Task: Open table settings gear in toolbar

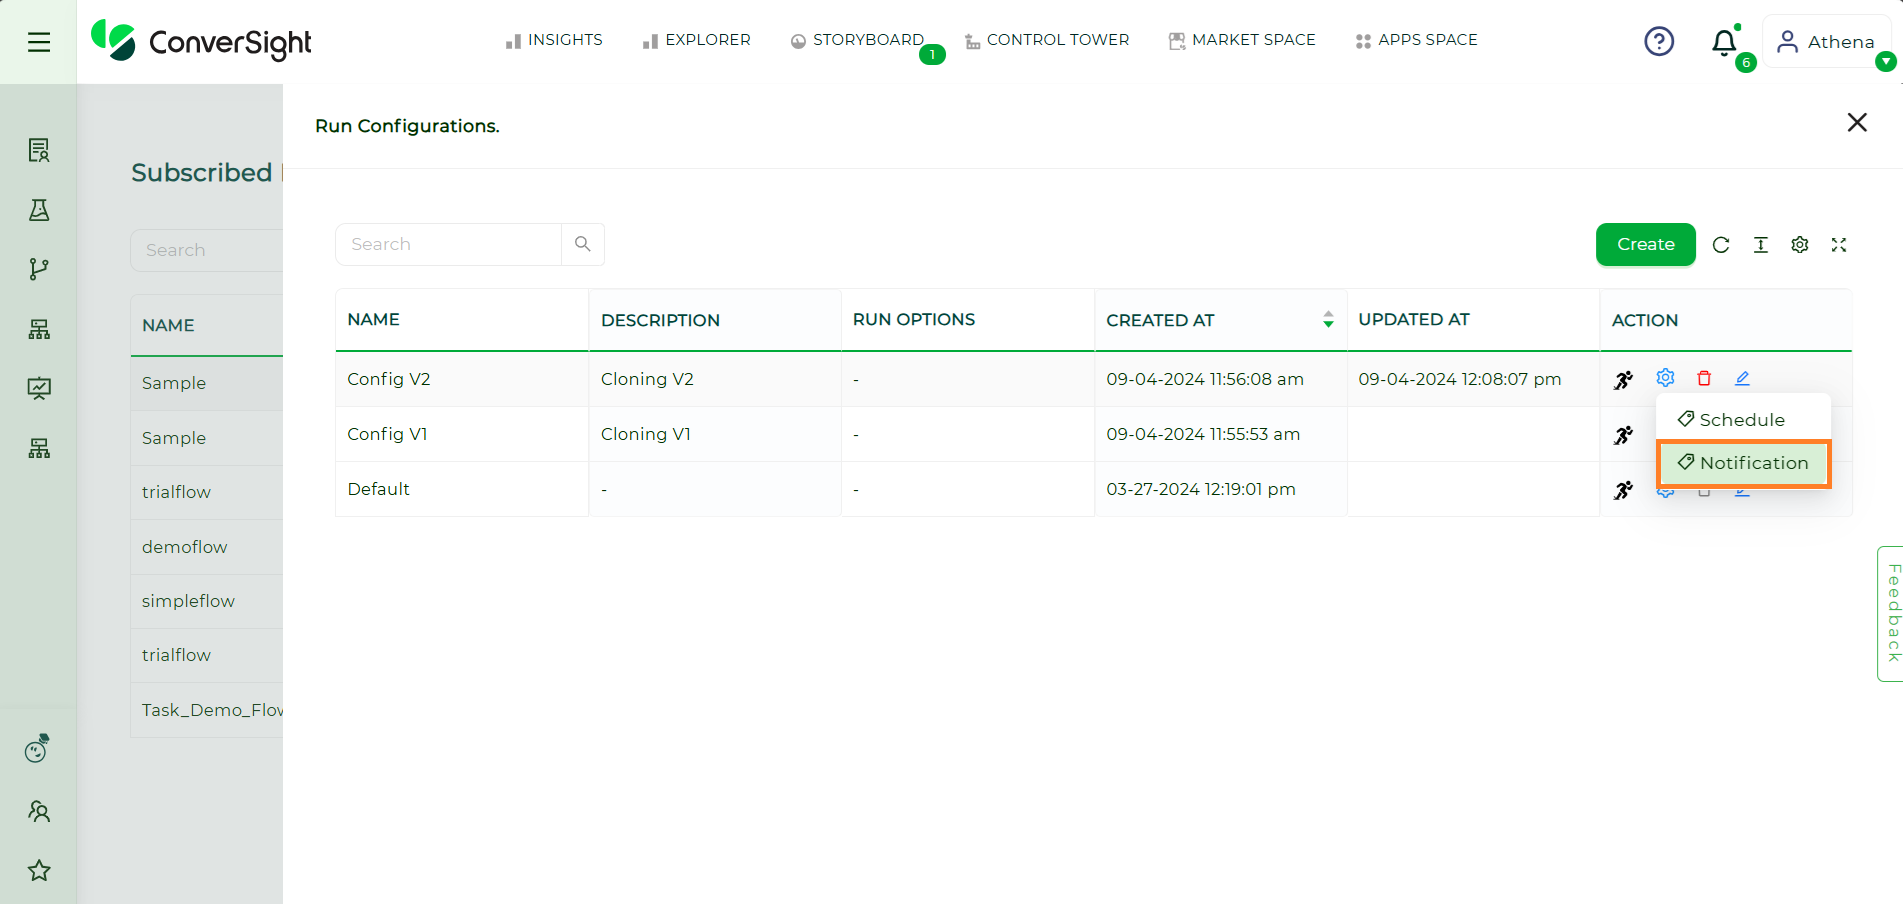Action: pos(1800,245)
